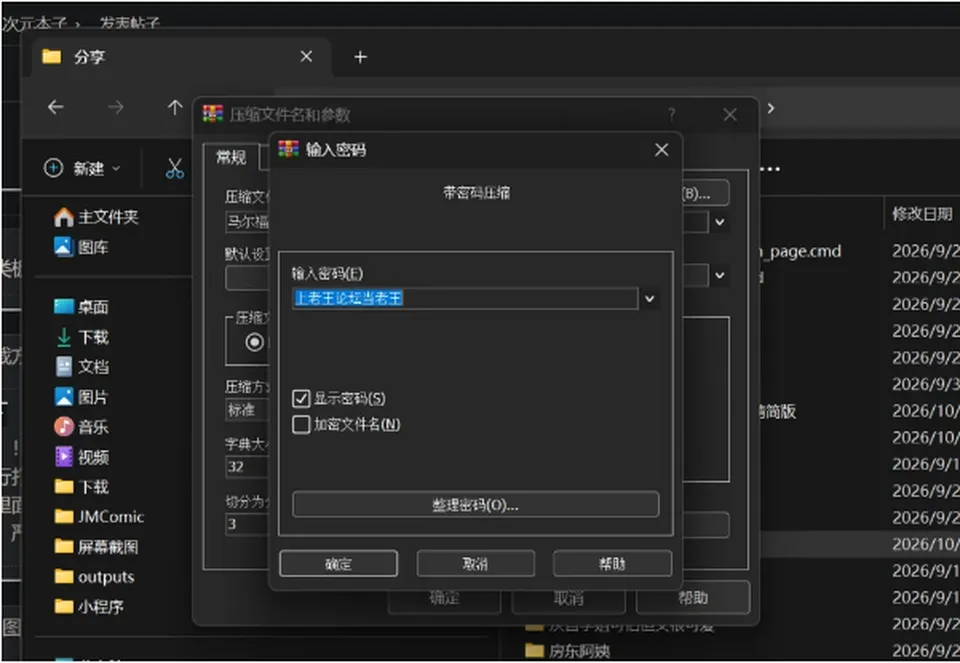Select the 房东阿姨 folder in the file list

coord(568,650)
